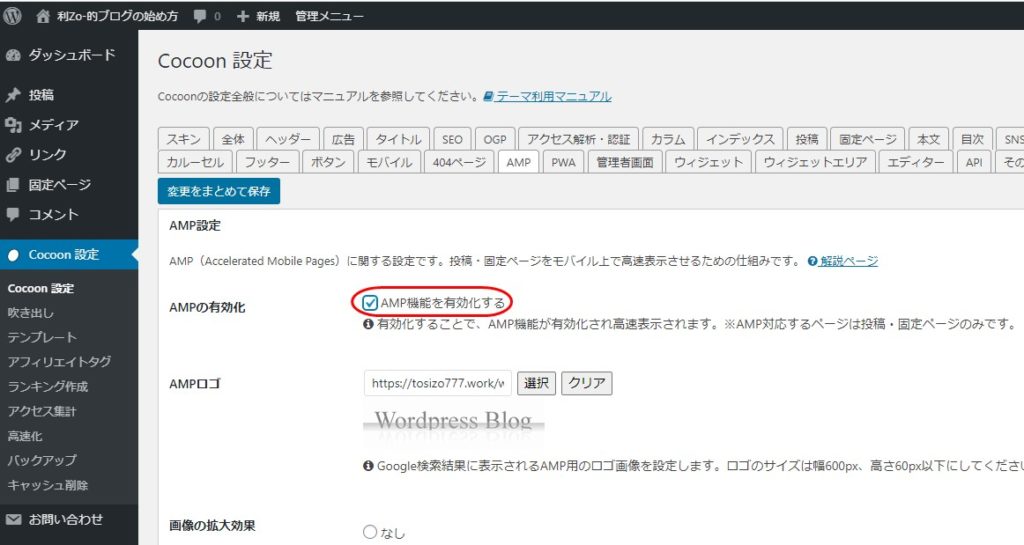1024x545 pixels.
Task: Open the site home icon link
Action: 43,17
